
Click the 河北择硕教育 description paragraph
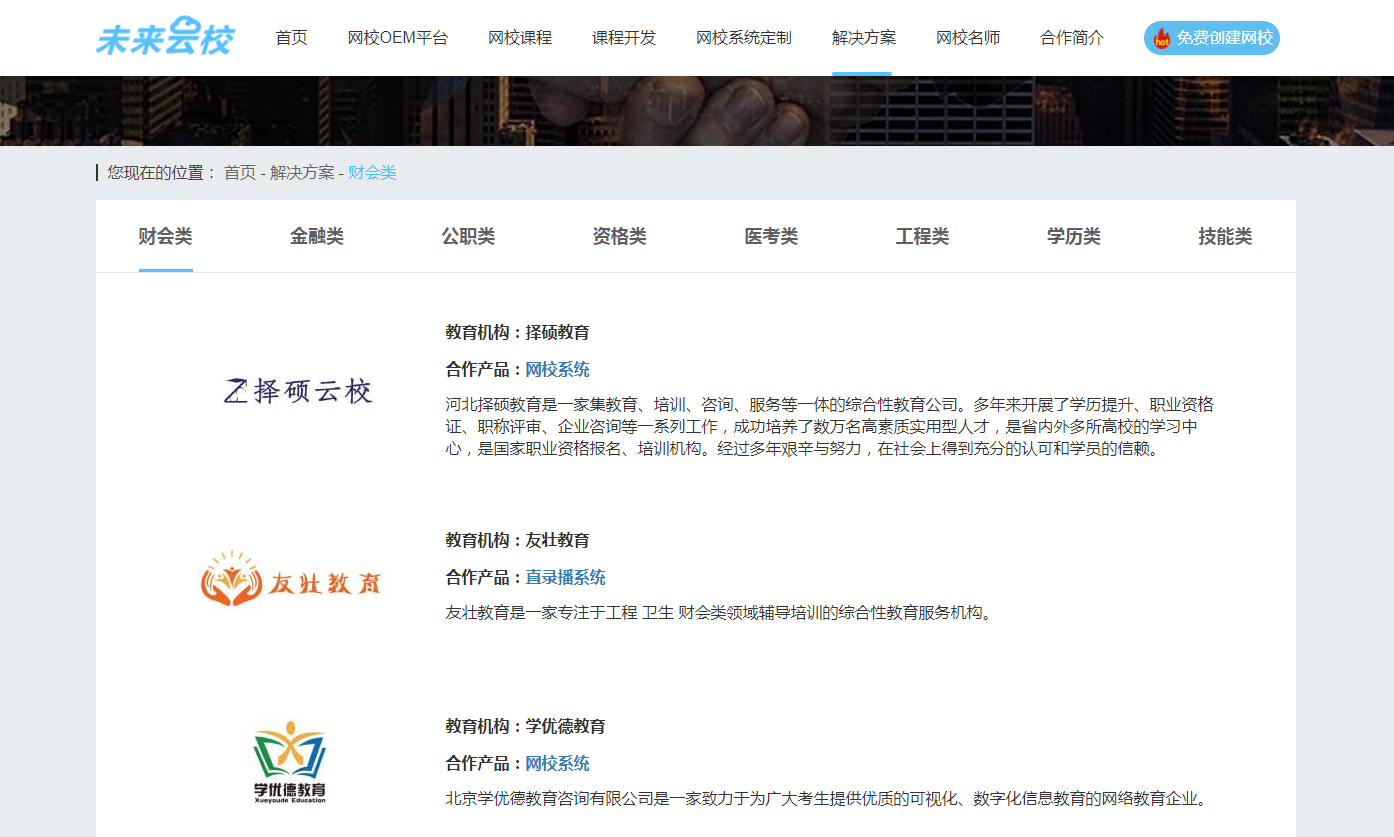click(x=830, y=427)
